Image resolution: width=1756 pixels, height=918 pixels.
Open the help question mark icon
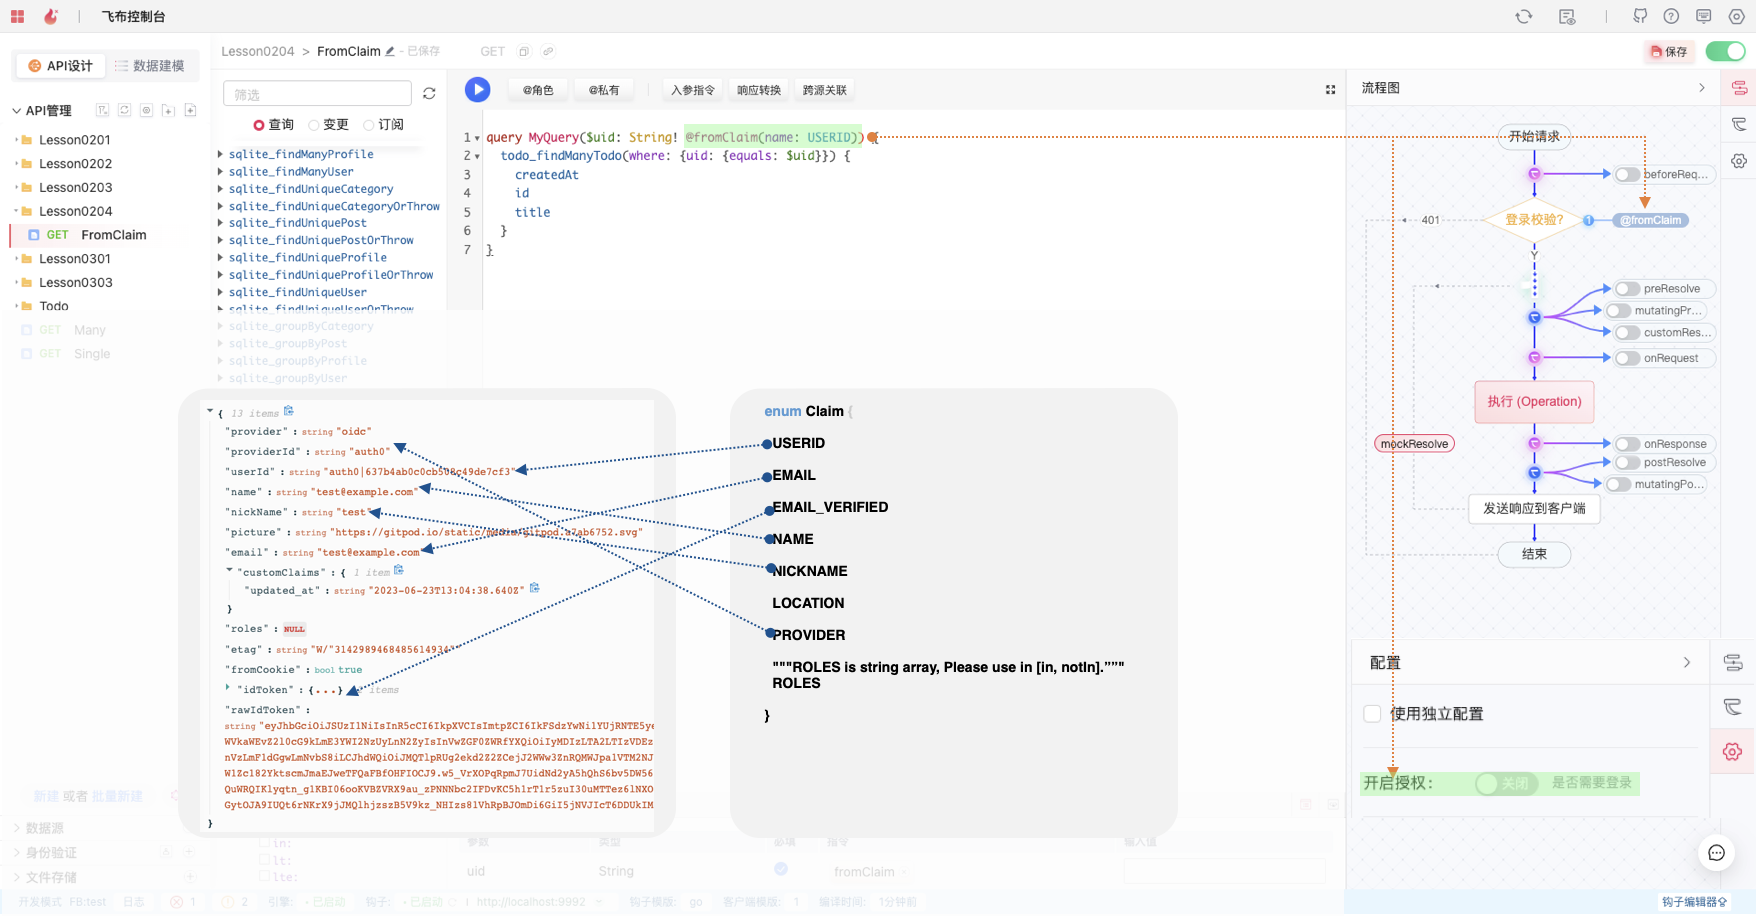coord(1671,16)
